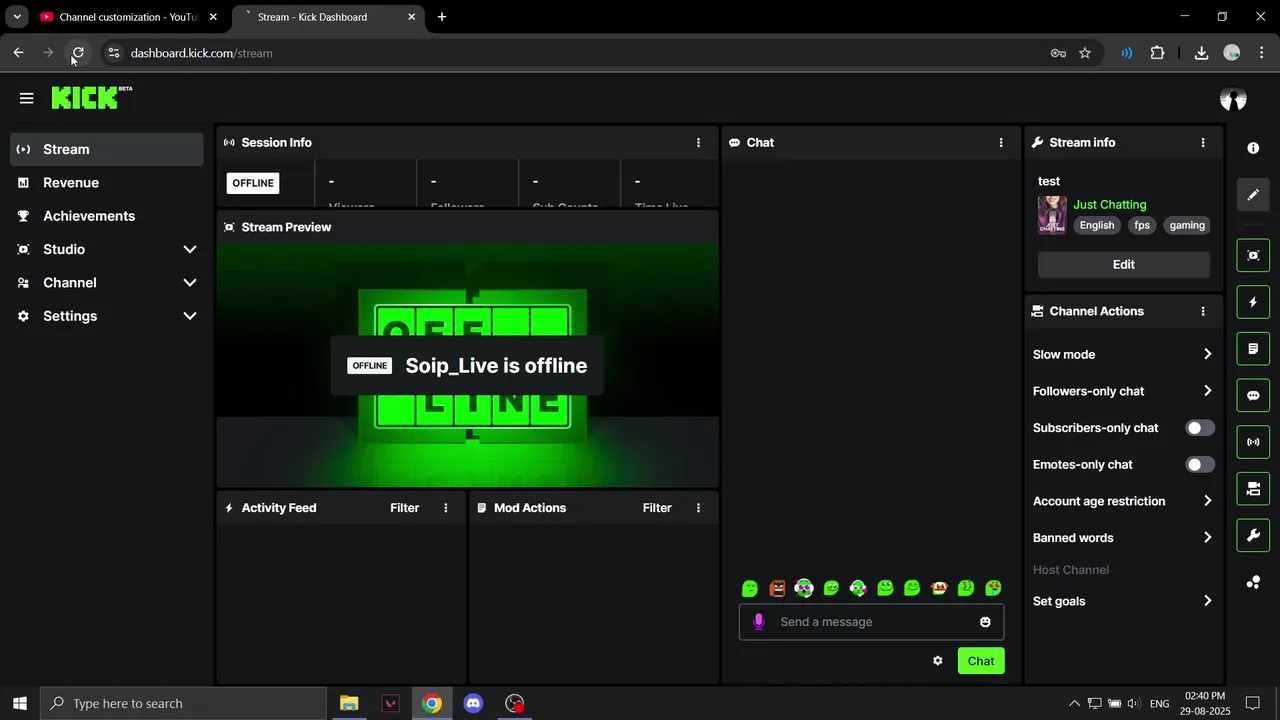This screenshot has height=720, width=1280.
Task: Click the Windows Start button
Action: (x=19, y=704)
